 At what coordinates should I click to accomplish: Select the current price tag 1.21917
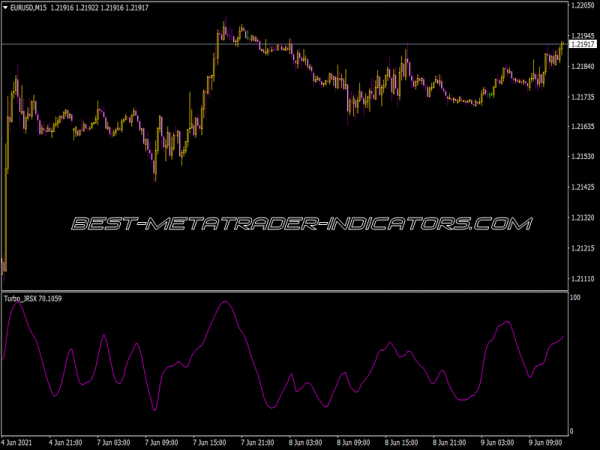[x=583, y=44]
